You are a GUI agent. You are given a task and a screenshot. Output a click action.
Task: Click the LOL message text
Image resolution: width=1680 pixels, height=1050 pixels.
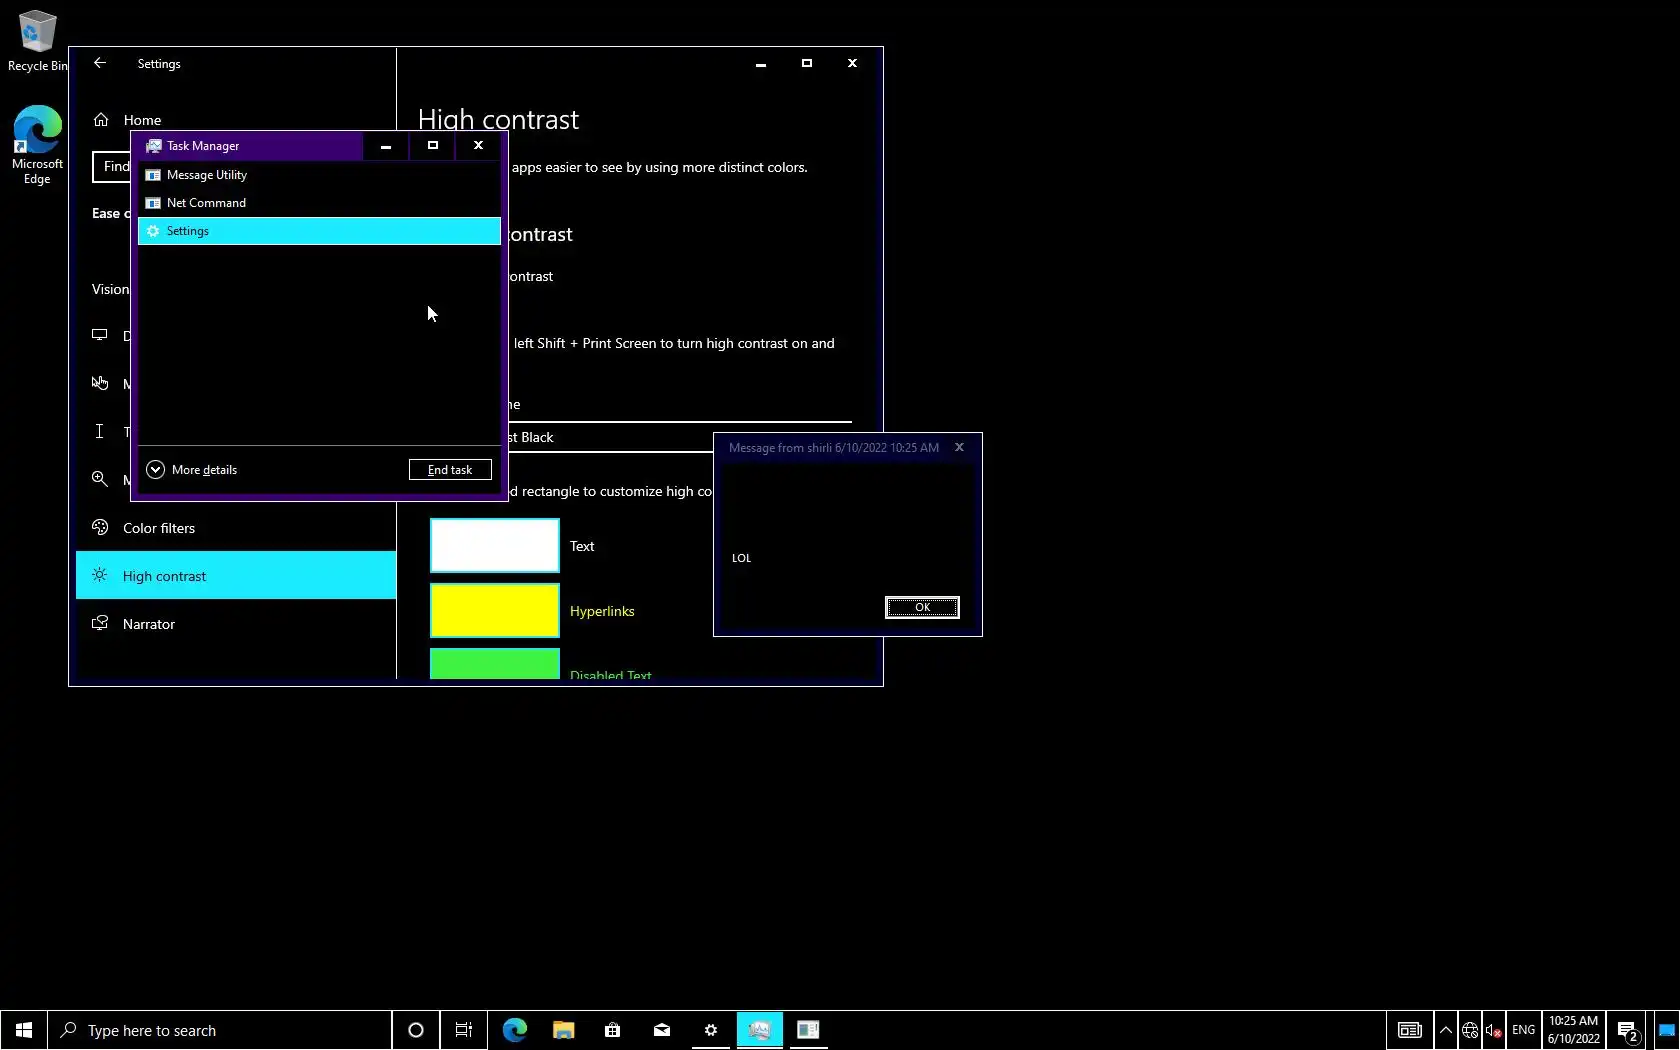[741, 558]
